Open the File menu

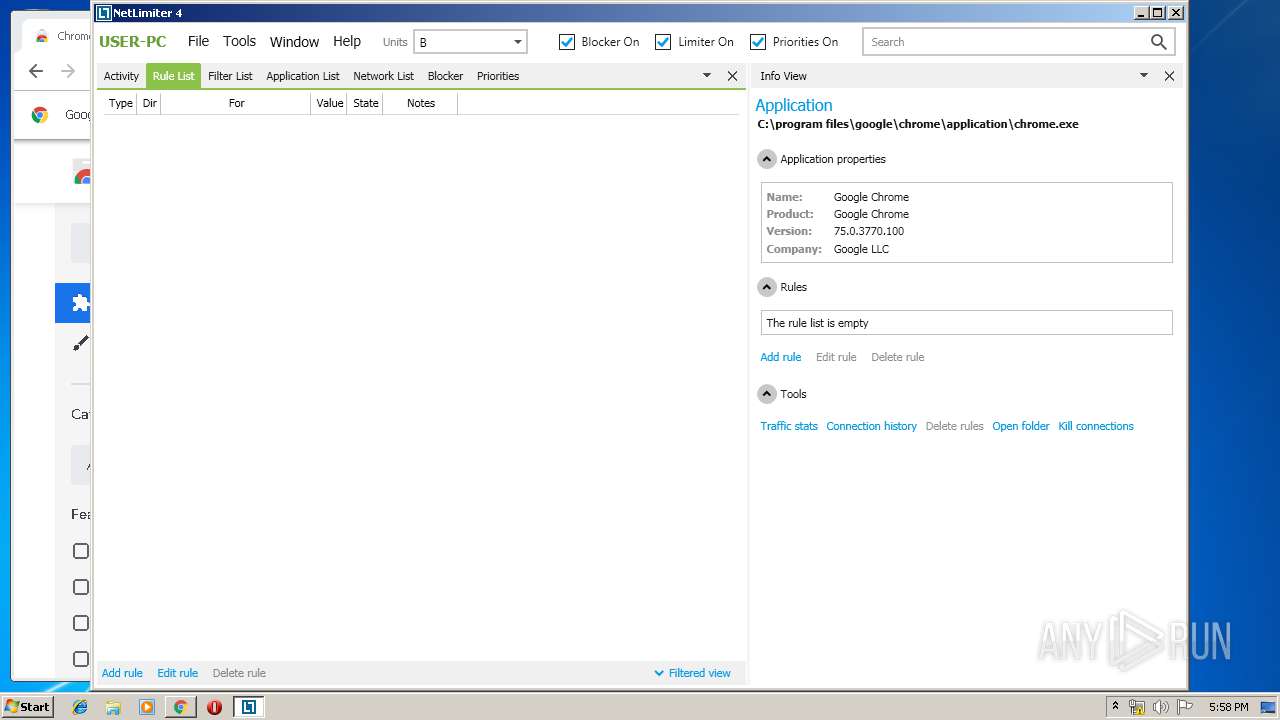click(x=199, y=41)
